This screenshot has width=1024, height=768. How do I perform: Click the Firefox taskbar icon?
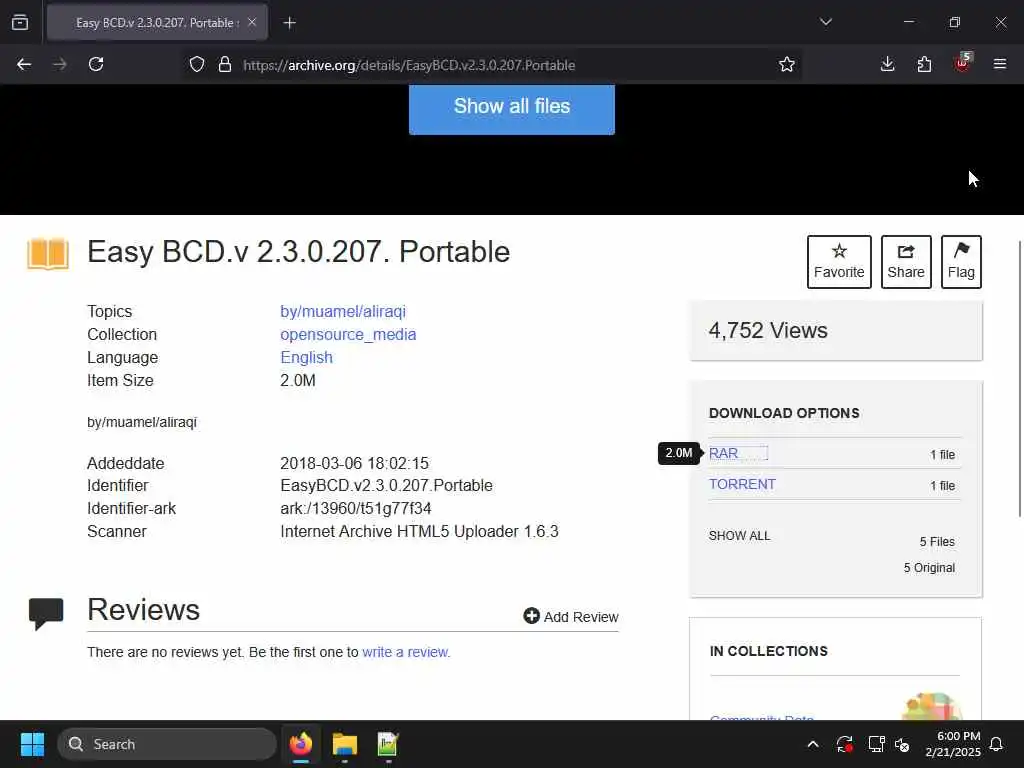(300, 744)
